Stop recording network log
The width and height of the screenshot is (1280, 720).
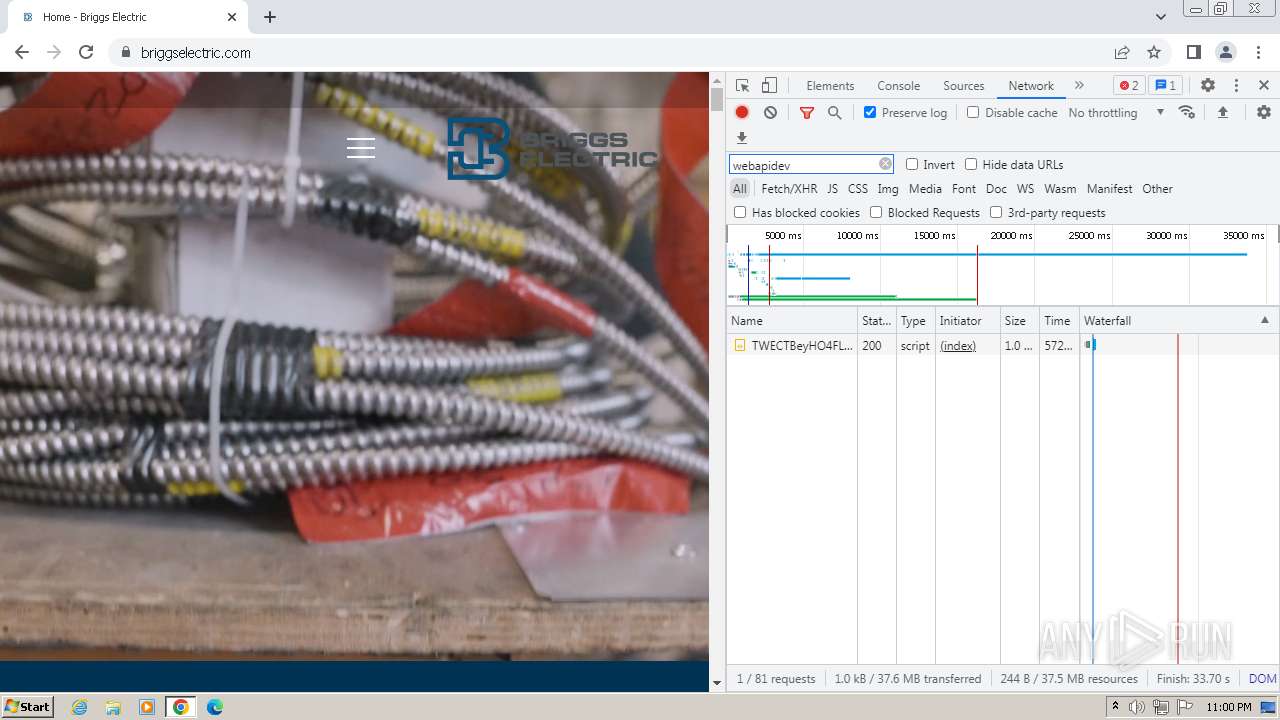point(742,113)
